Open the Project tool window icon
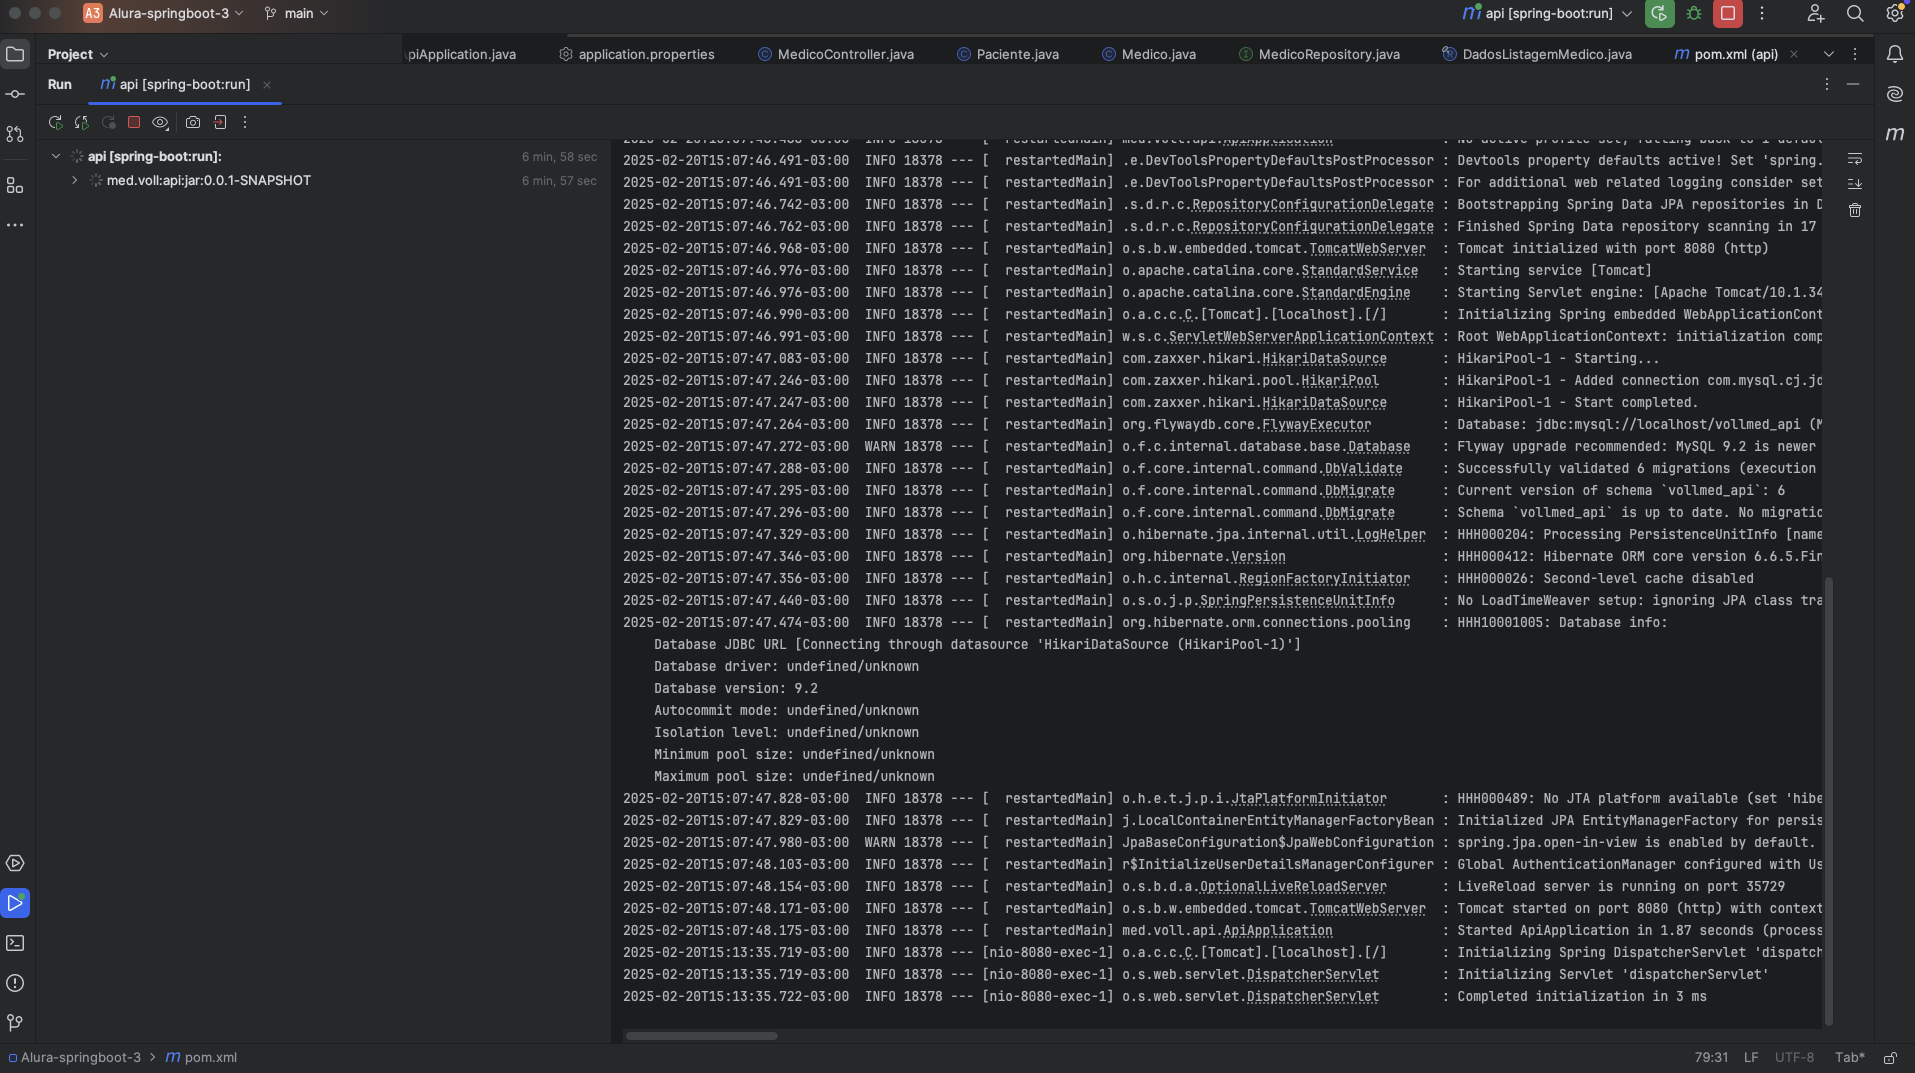The image size is (1915, 1073). 15,54
